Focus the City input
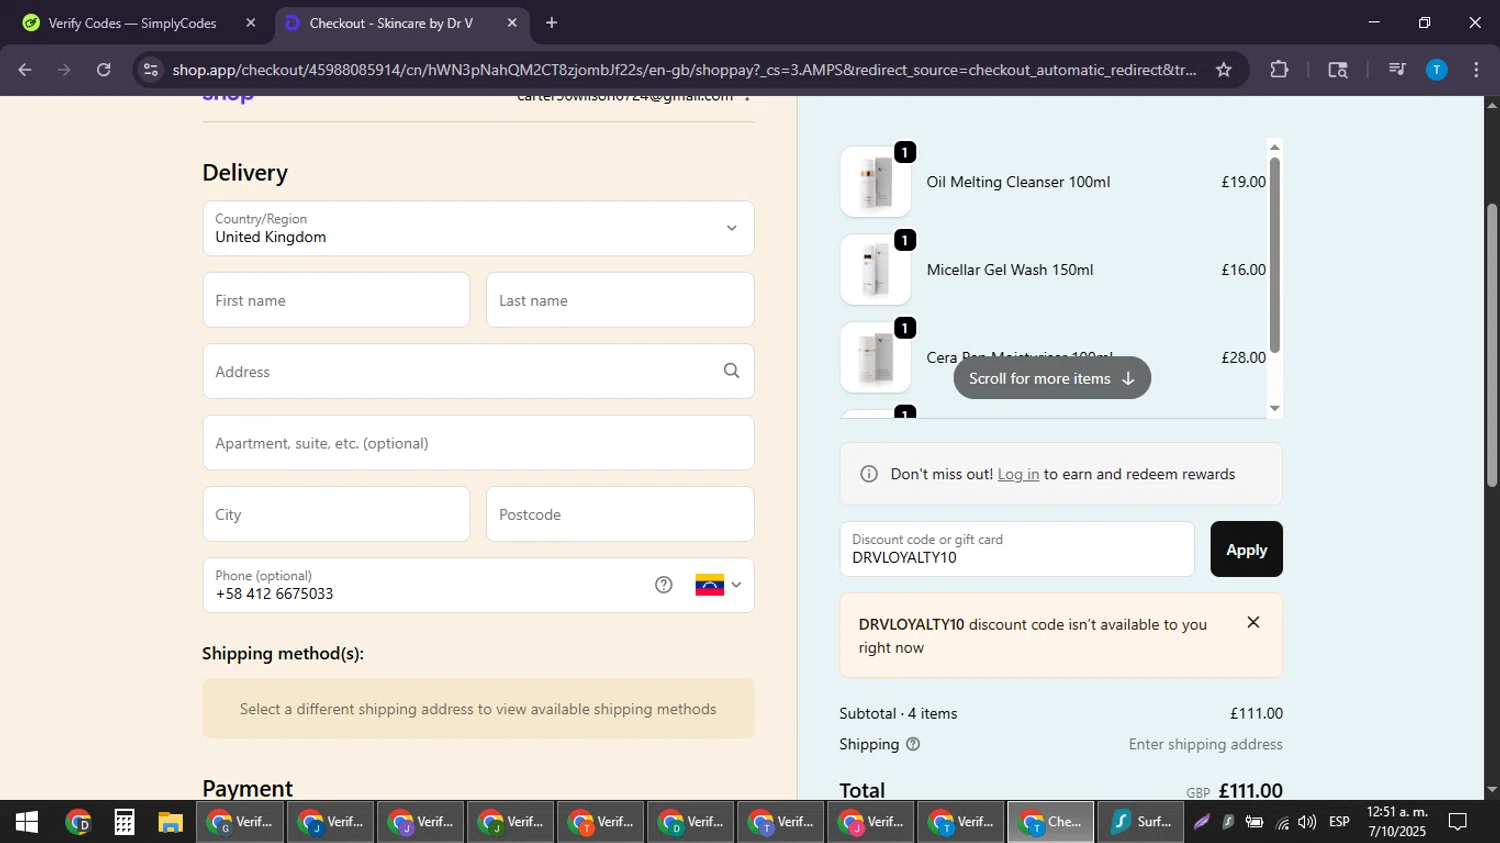The image size is (1500, 843). pyautogui.click(x=336, y=514)
